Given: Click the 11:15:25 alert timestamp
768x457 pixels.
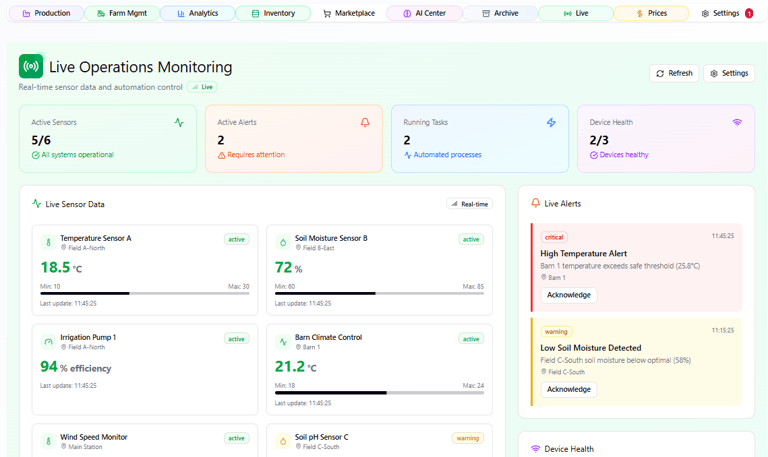Looking at the screenshot, I should point(722,331).
